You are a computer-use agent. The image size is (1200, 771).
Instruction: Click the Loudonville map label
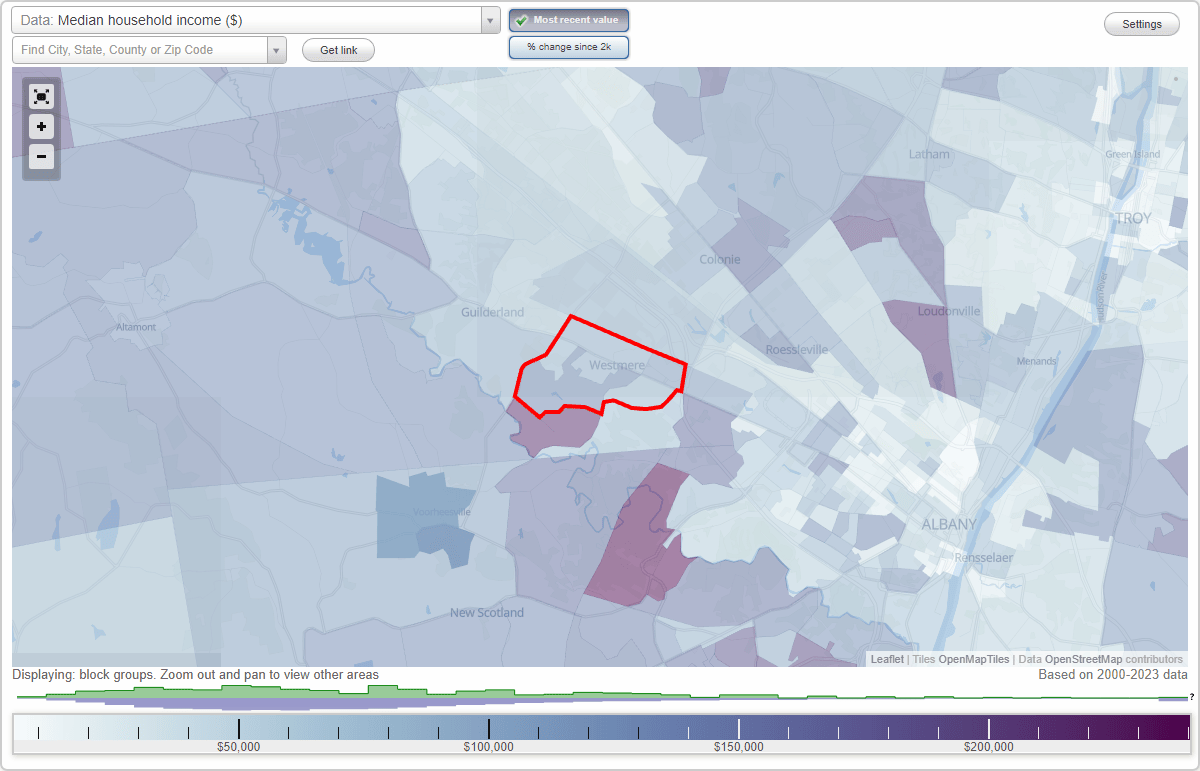click(x=949, y=311)
